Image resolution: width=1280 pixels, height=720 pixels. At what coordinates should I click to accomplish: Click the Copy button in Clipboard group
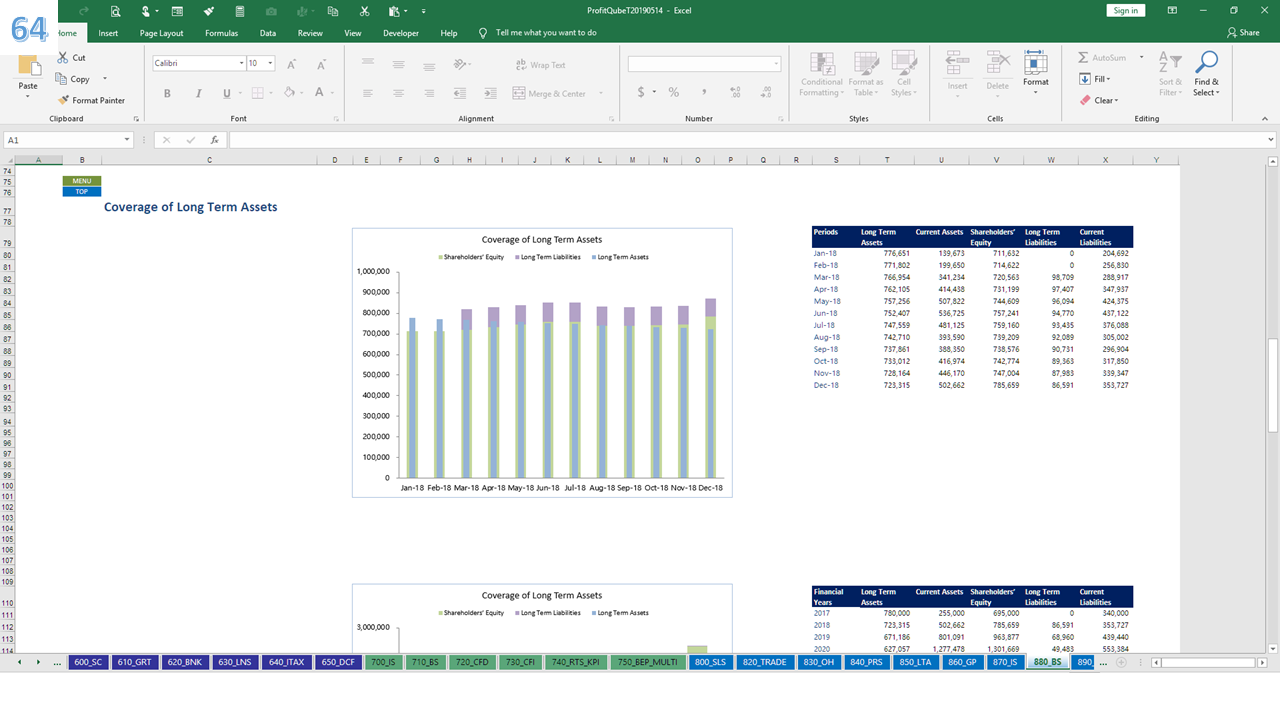[x=73, y=79]
